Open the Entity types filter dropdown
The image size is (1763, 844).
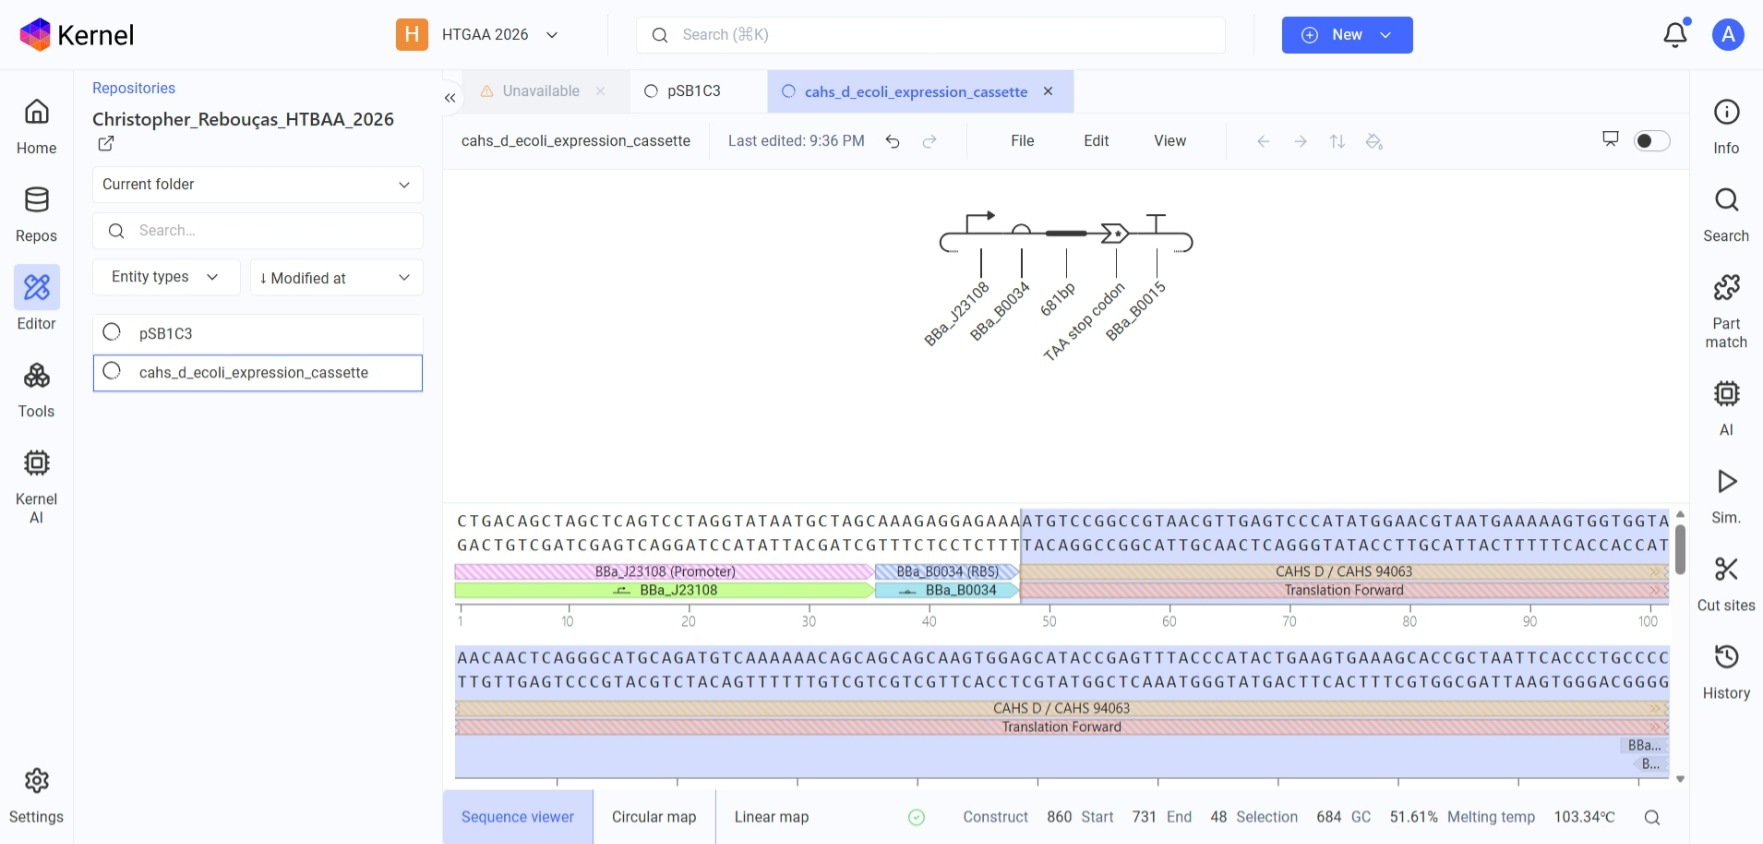pos(166,277)
